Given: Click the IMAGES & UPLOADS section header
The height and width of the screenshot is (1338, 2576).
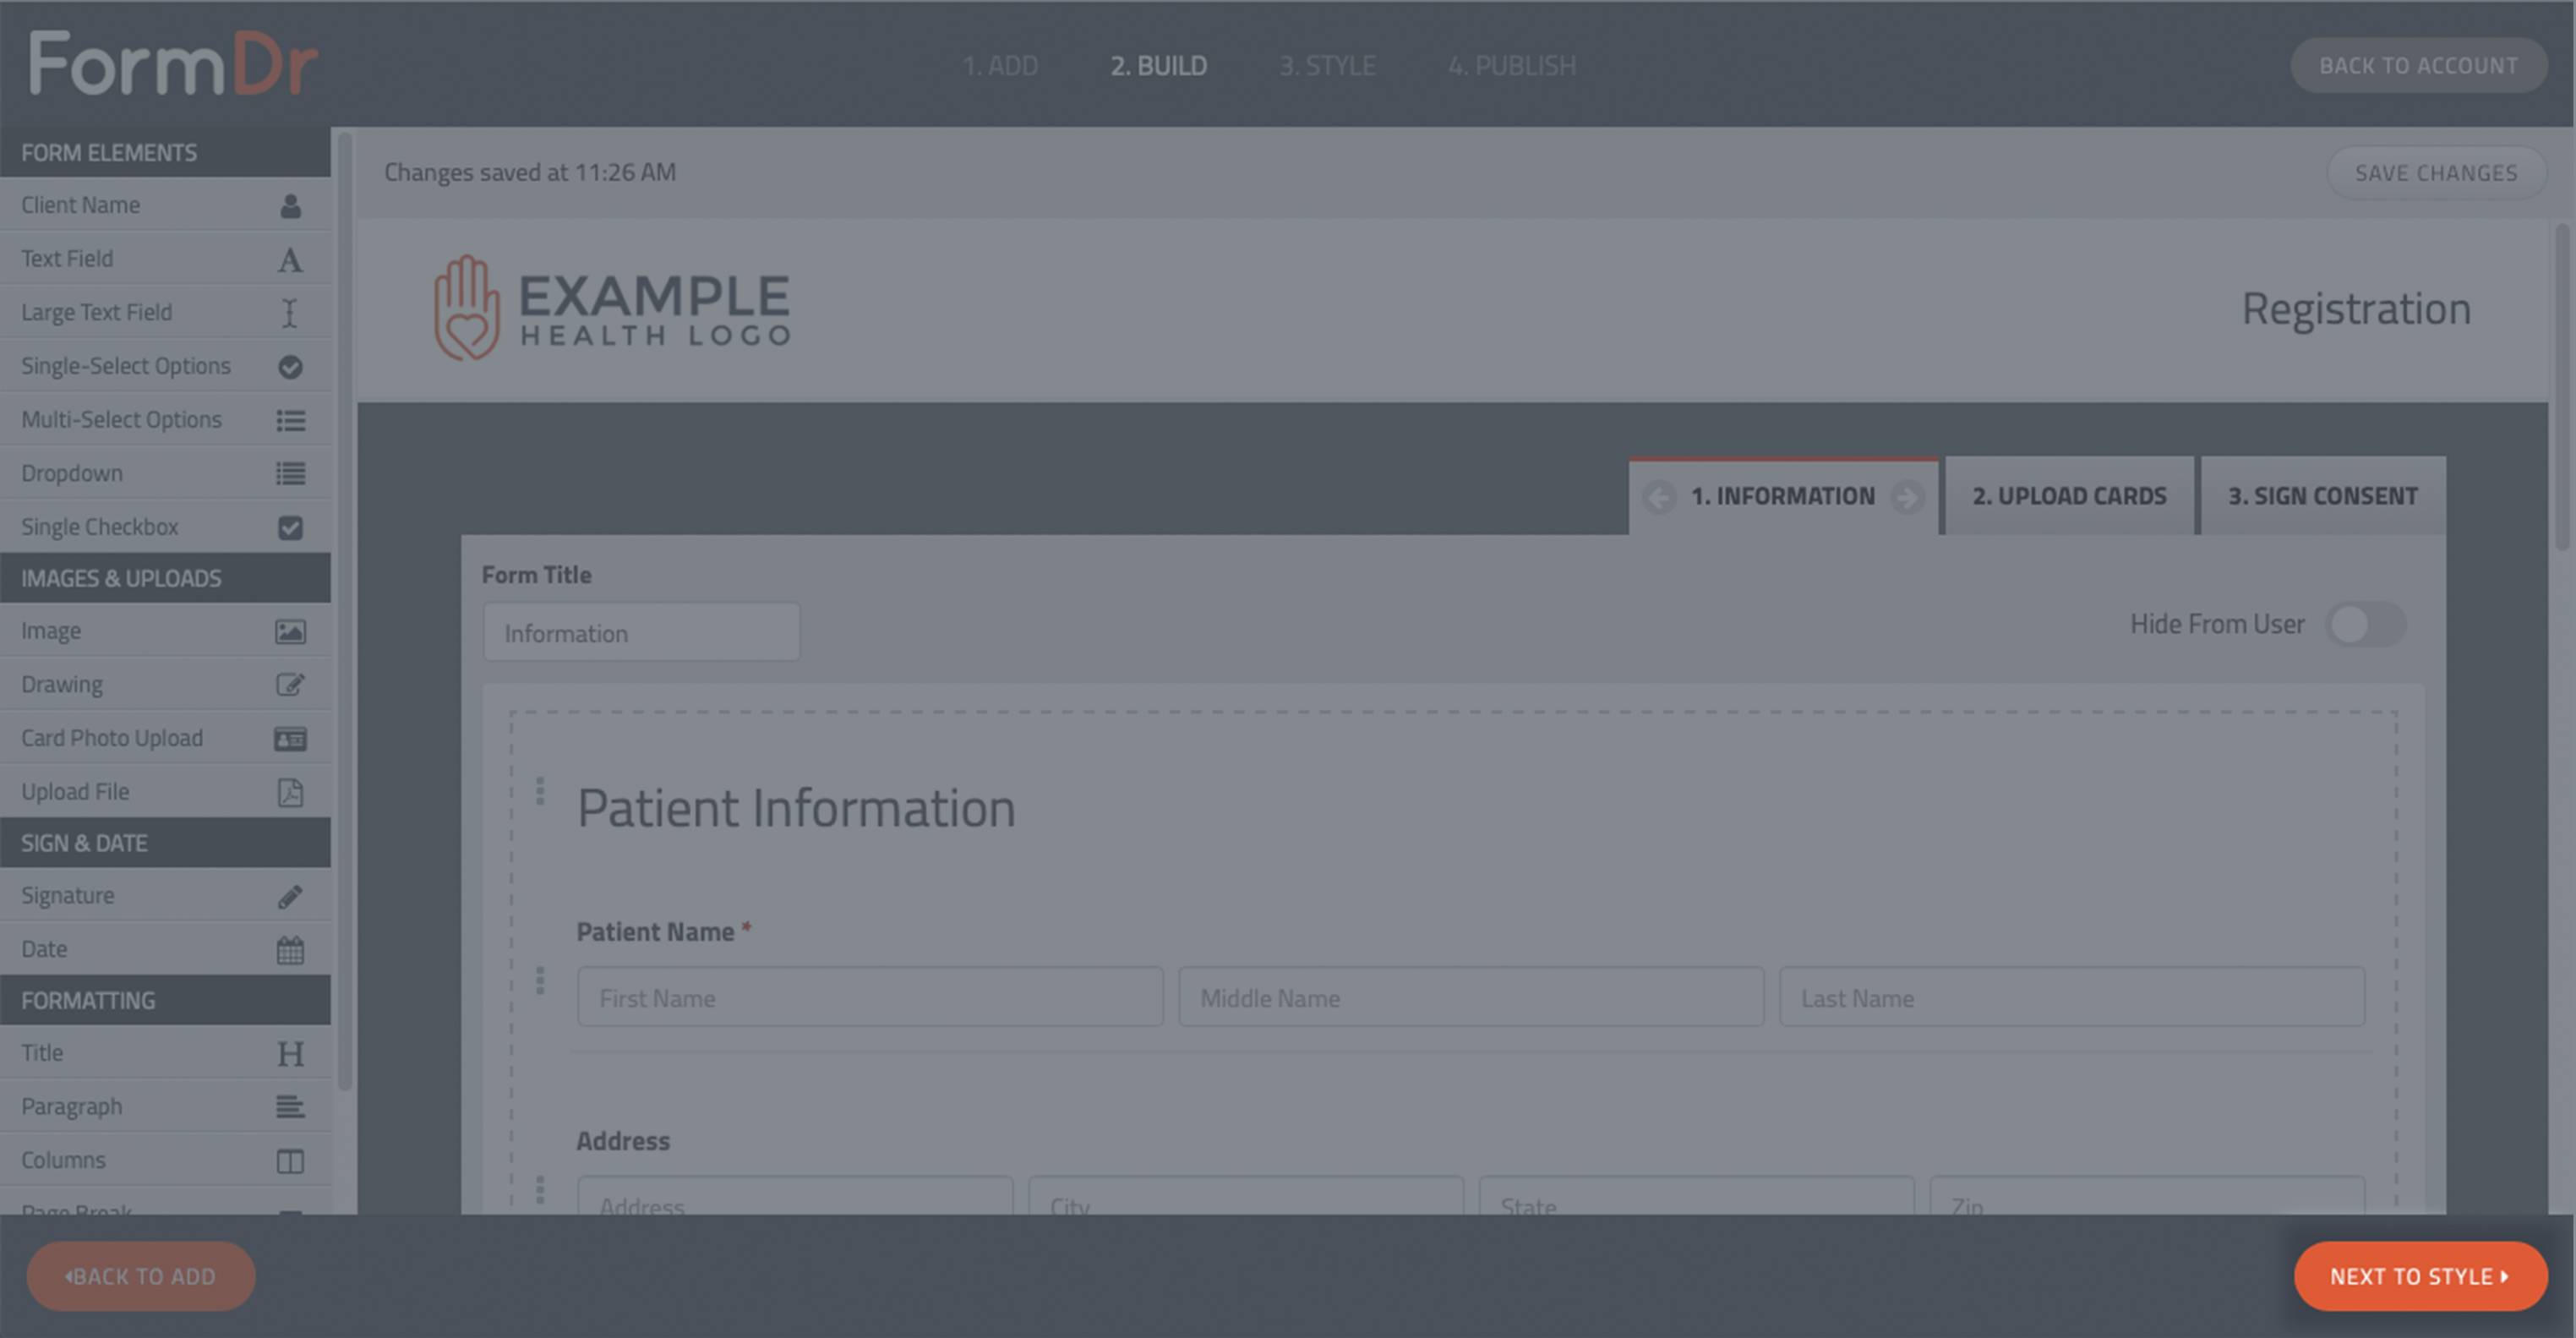Looking at the screenshot, I should pyautogui.click(x=165, y=578).
